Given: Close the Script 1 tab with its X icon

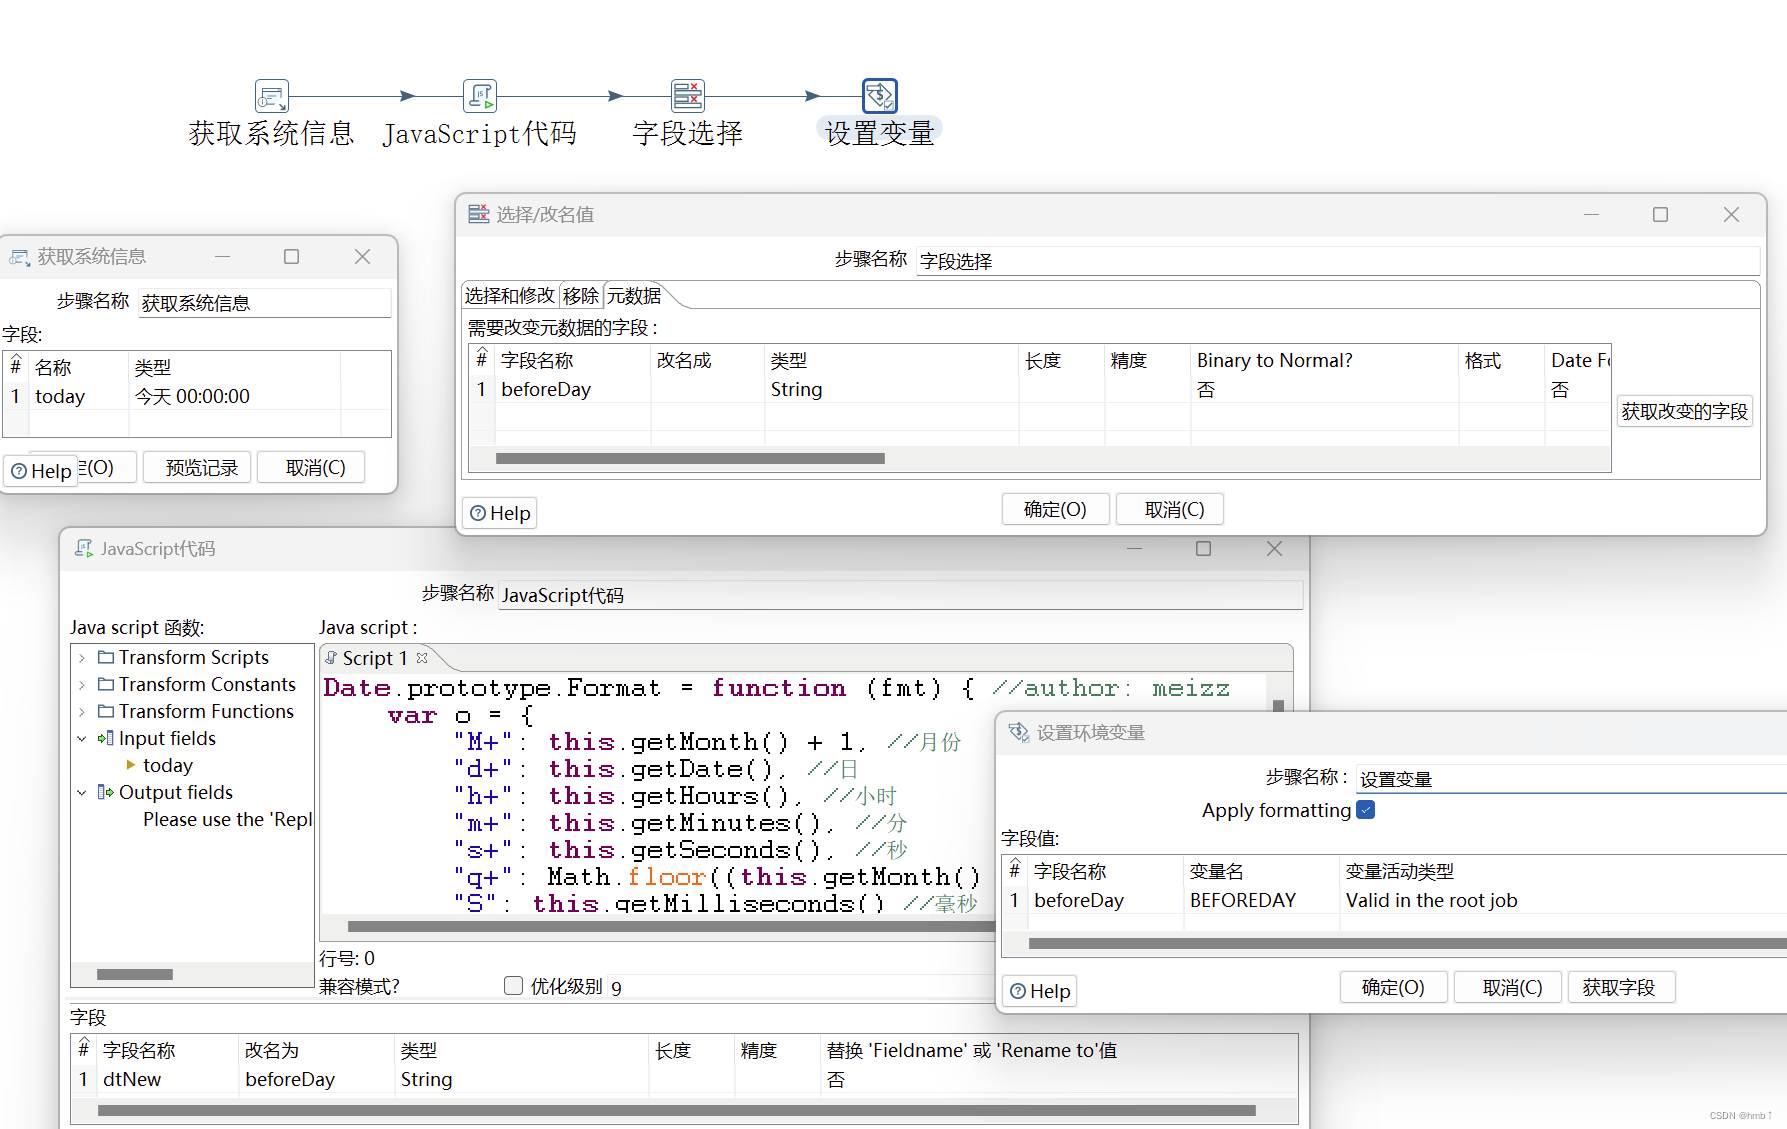Looking at the screenshot, I should click(x=422, y=658).
